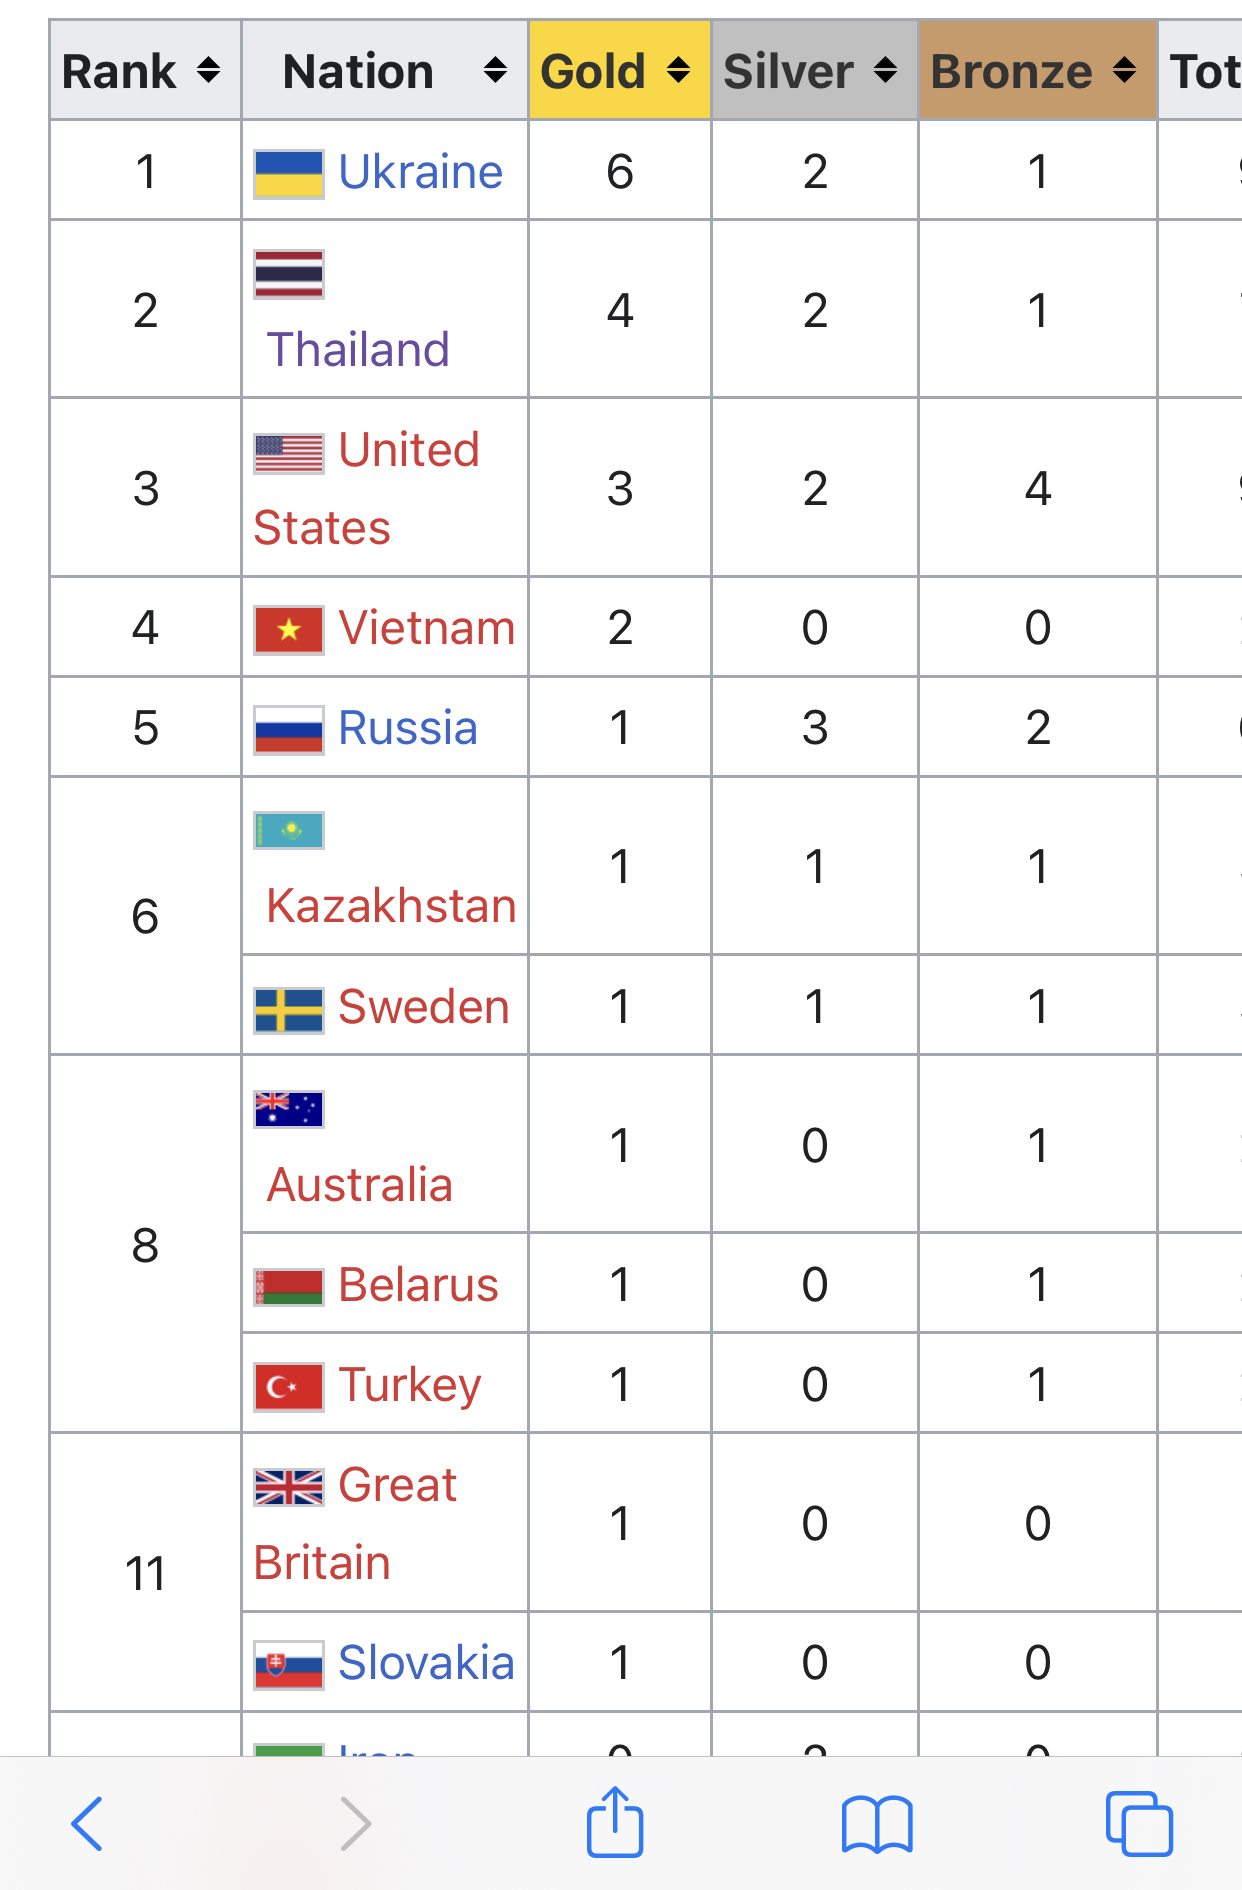1242x1890 pixels.
Task: Click the Great Britain flag icon
Action: pyautogui.click(x=289, y=1487)
